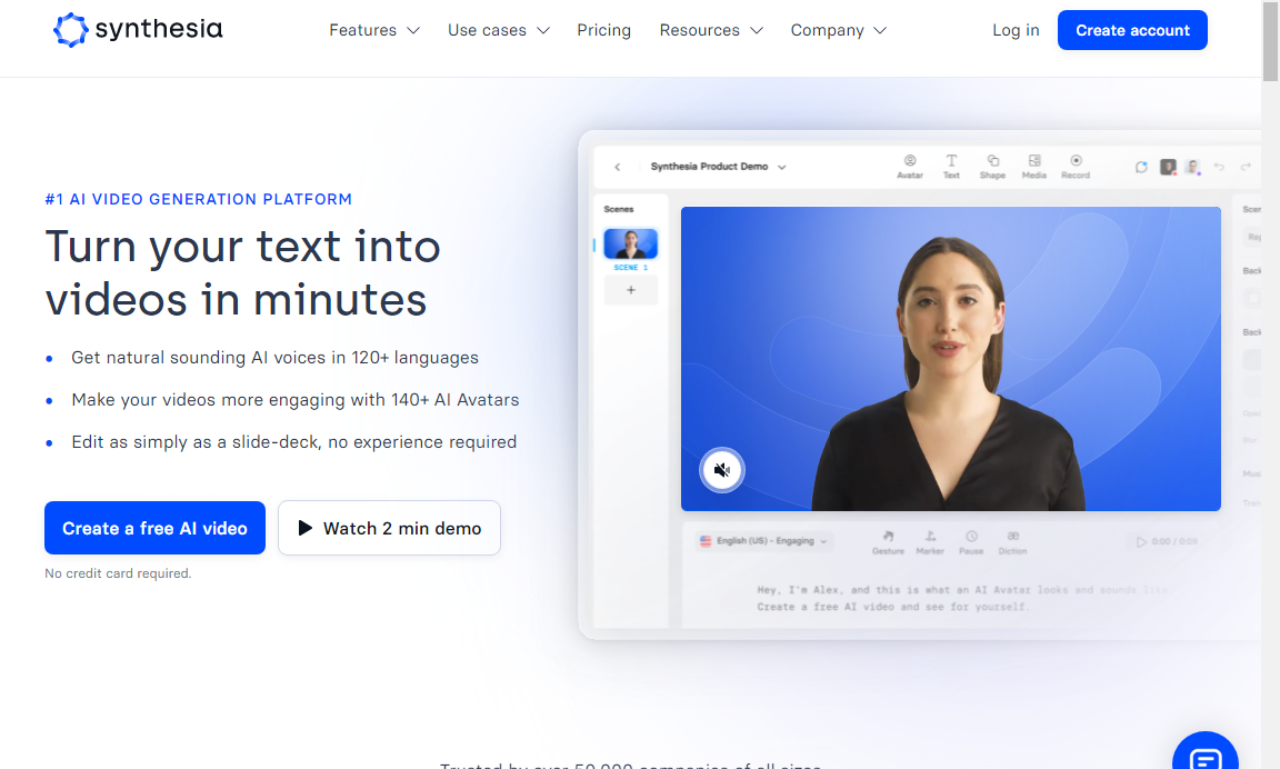
Task: Select the Scene 1 thumbnail
Action: coord(631,244)
